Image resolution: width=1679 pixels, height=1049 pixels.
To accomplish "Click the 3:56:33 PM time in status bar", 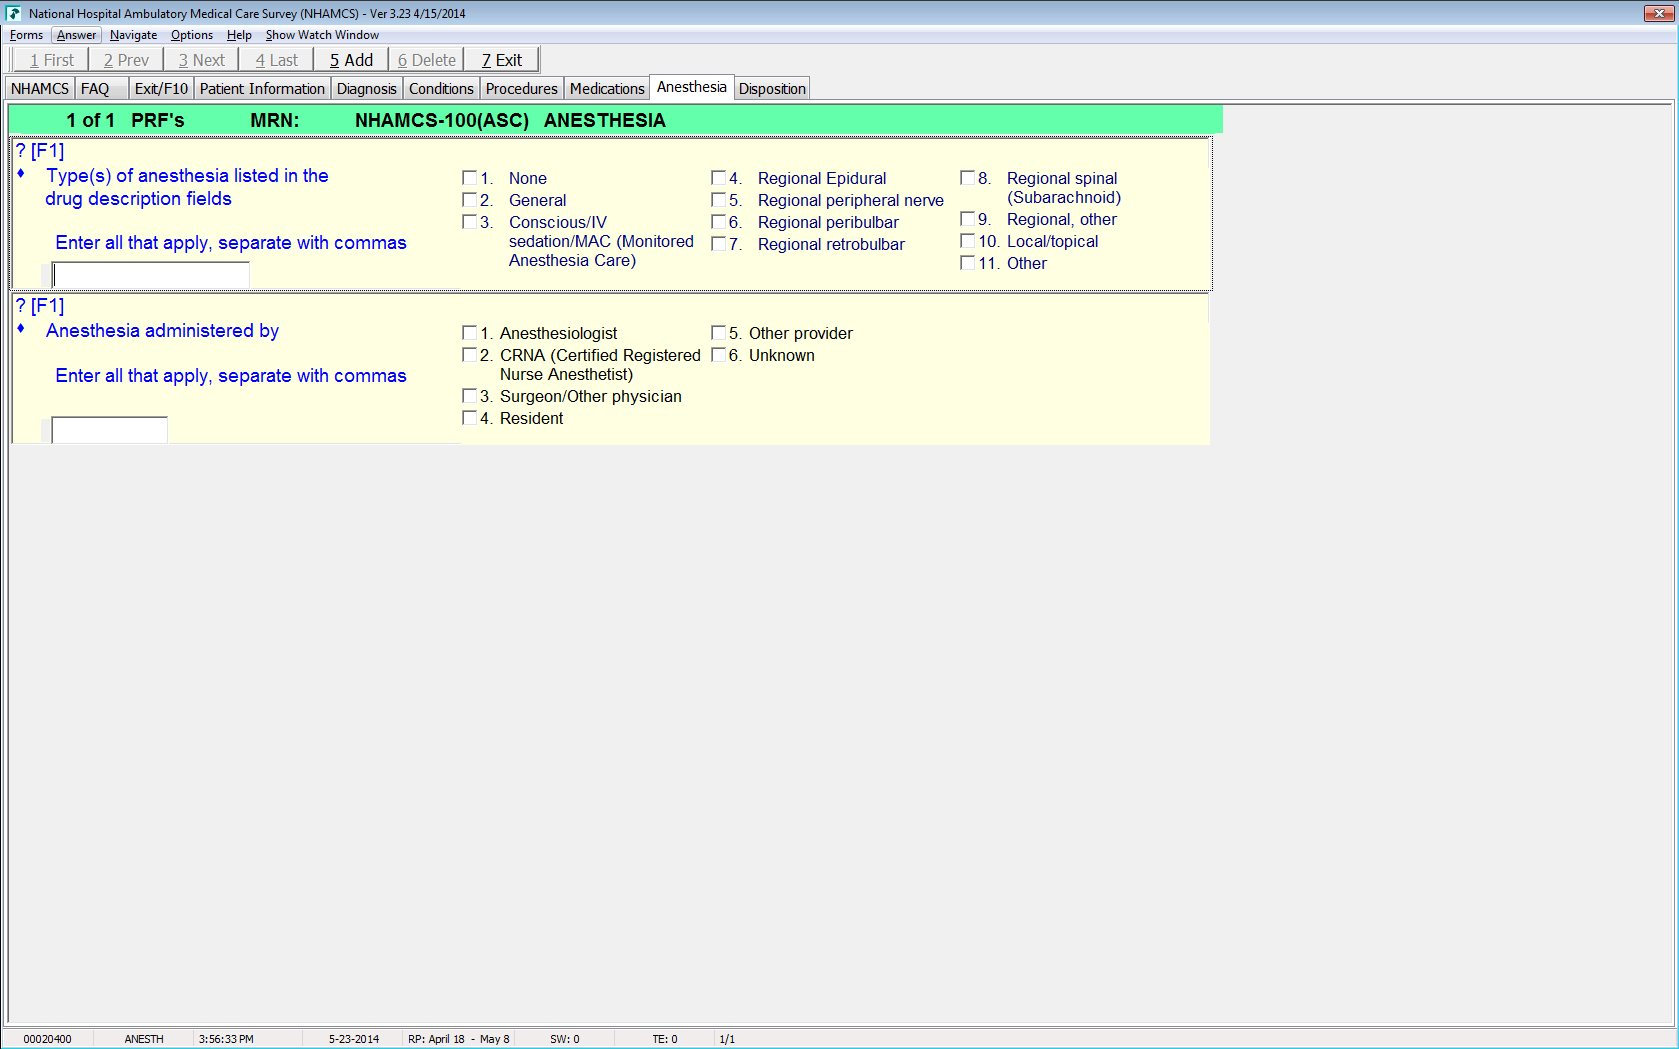I will click(226, 1039).
